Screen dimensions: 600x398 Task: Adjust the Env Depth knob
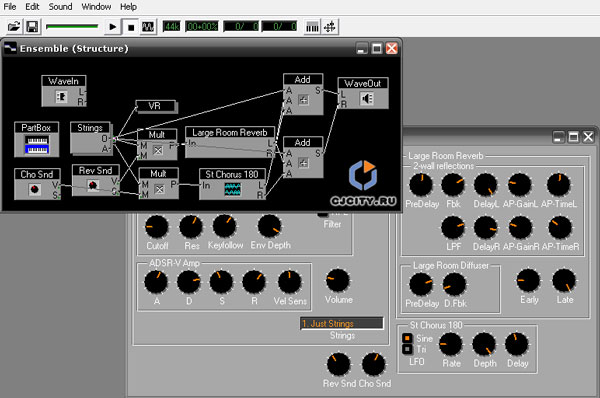270,226
